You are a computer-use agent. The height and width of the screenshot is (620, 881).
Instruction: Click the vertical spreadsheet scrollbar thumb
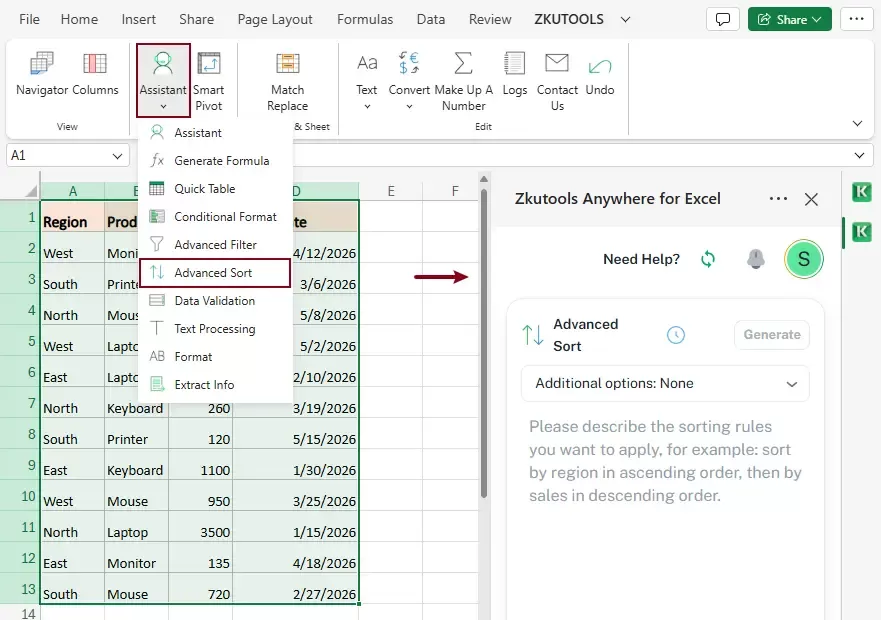coord(484,343)
